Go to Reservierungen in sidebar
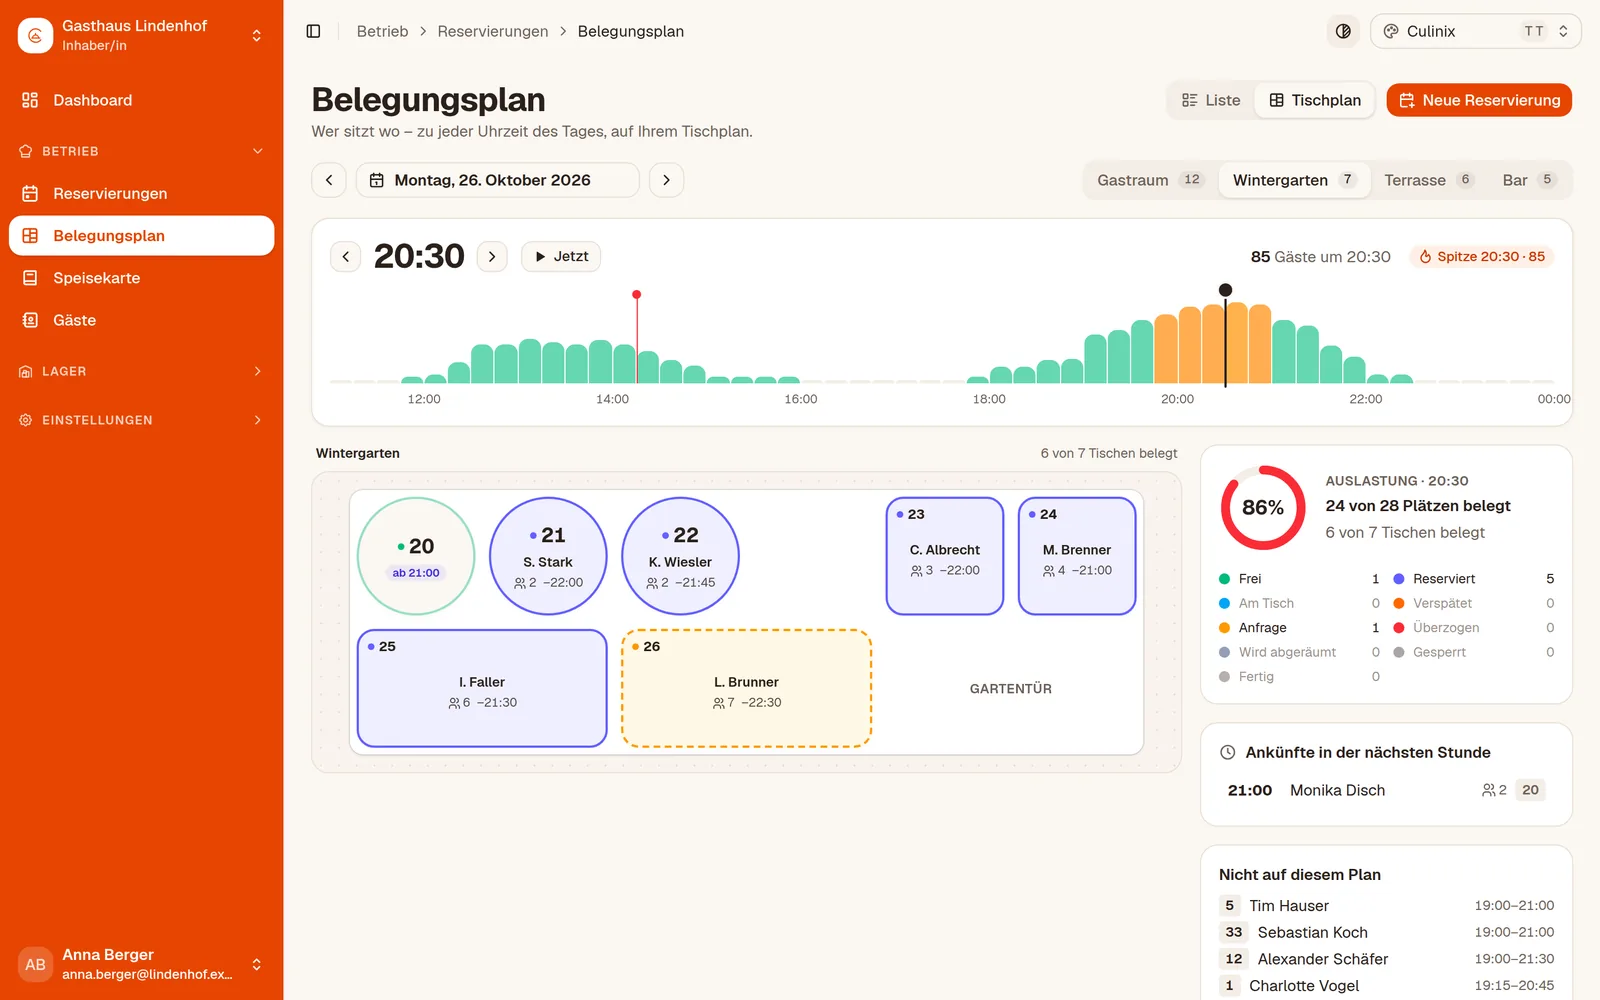 [x=141, y=193]
